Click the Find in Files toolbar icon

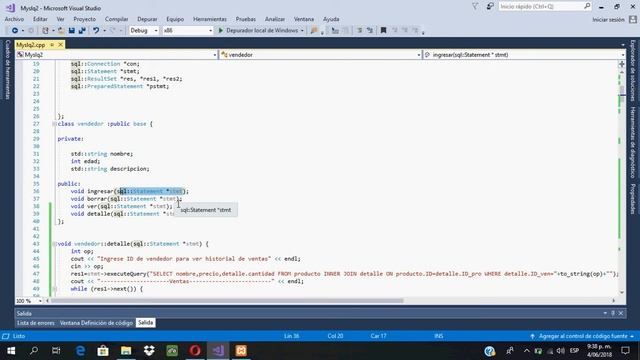(x=313, y=30)
